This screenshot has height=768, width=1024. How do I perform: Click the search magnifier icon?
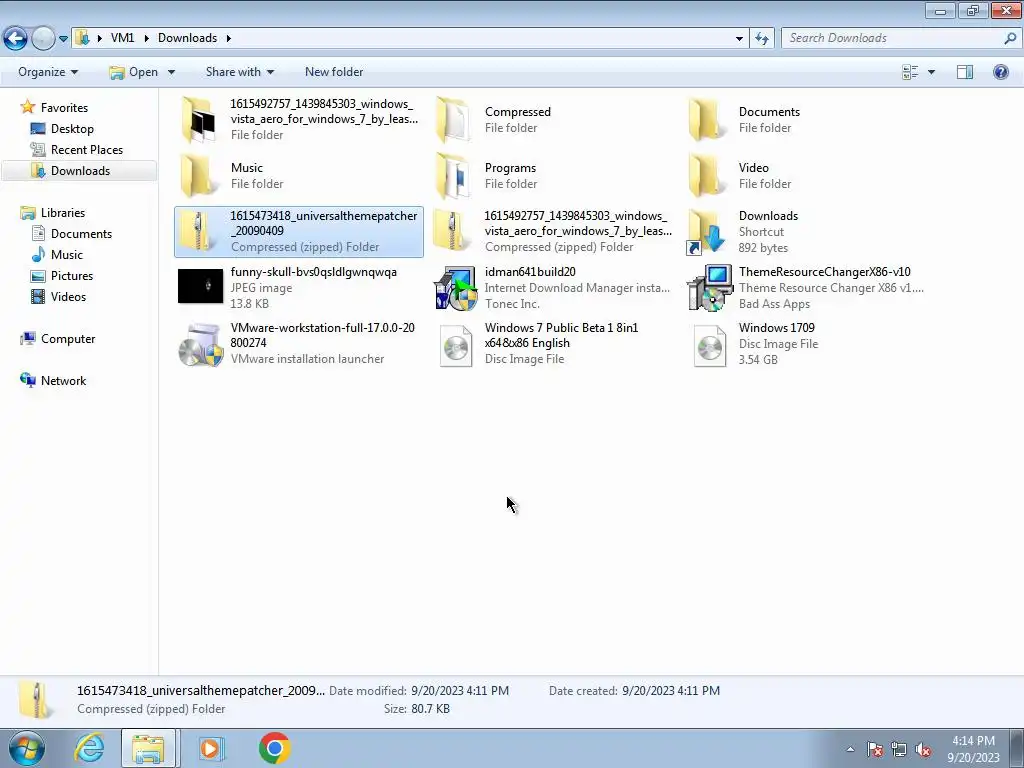pos(1010,38)
